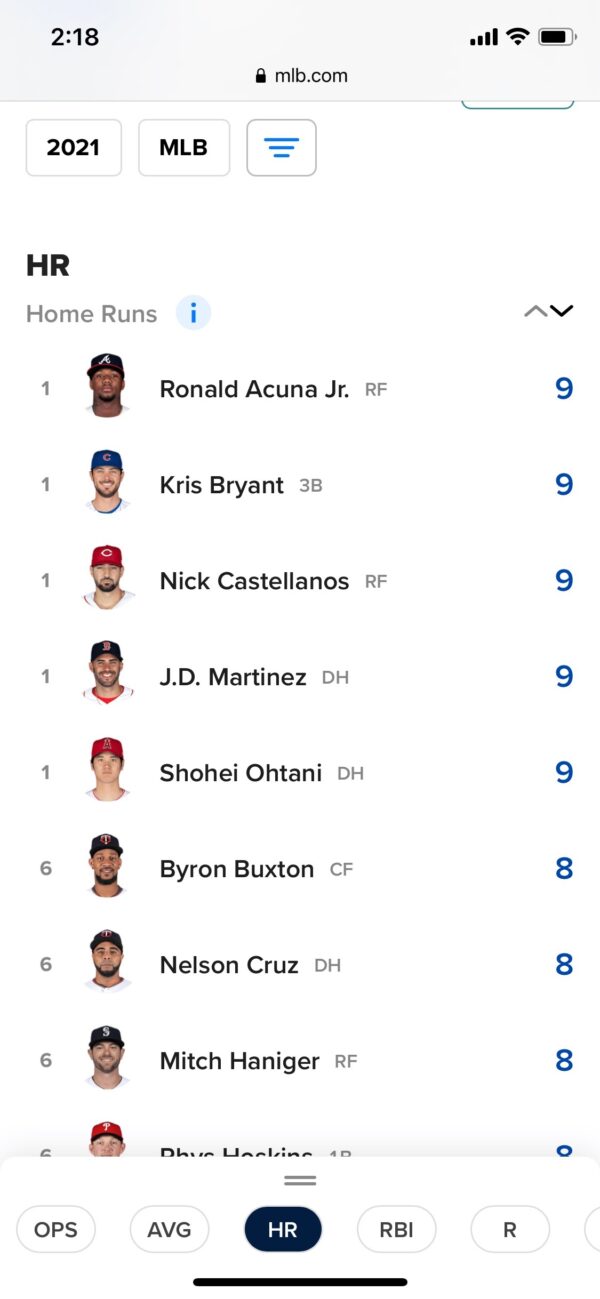Tap the lock icon in address bar
Screen dimensions: 600x1299
pos(262,76)
